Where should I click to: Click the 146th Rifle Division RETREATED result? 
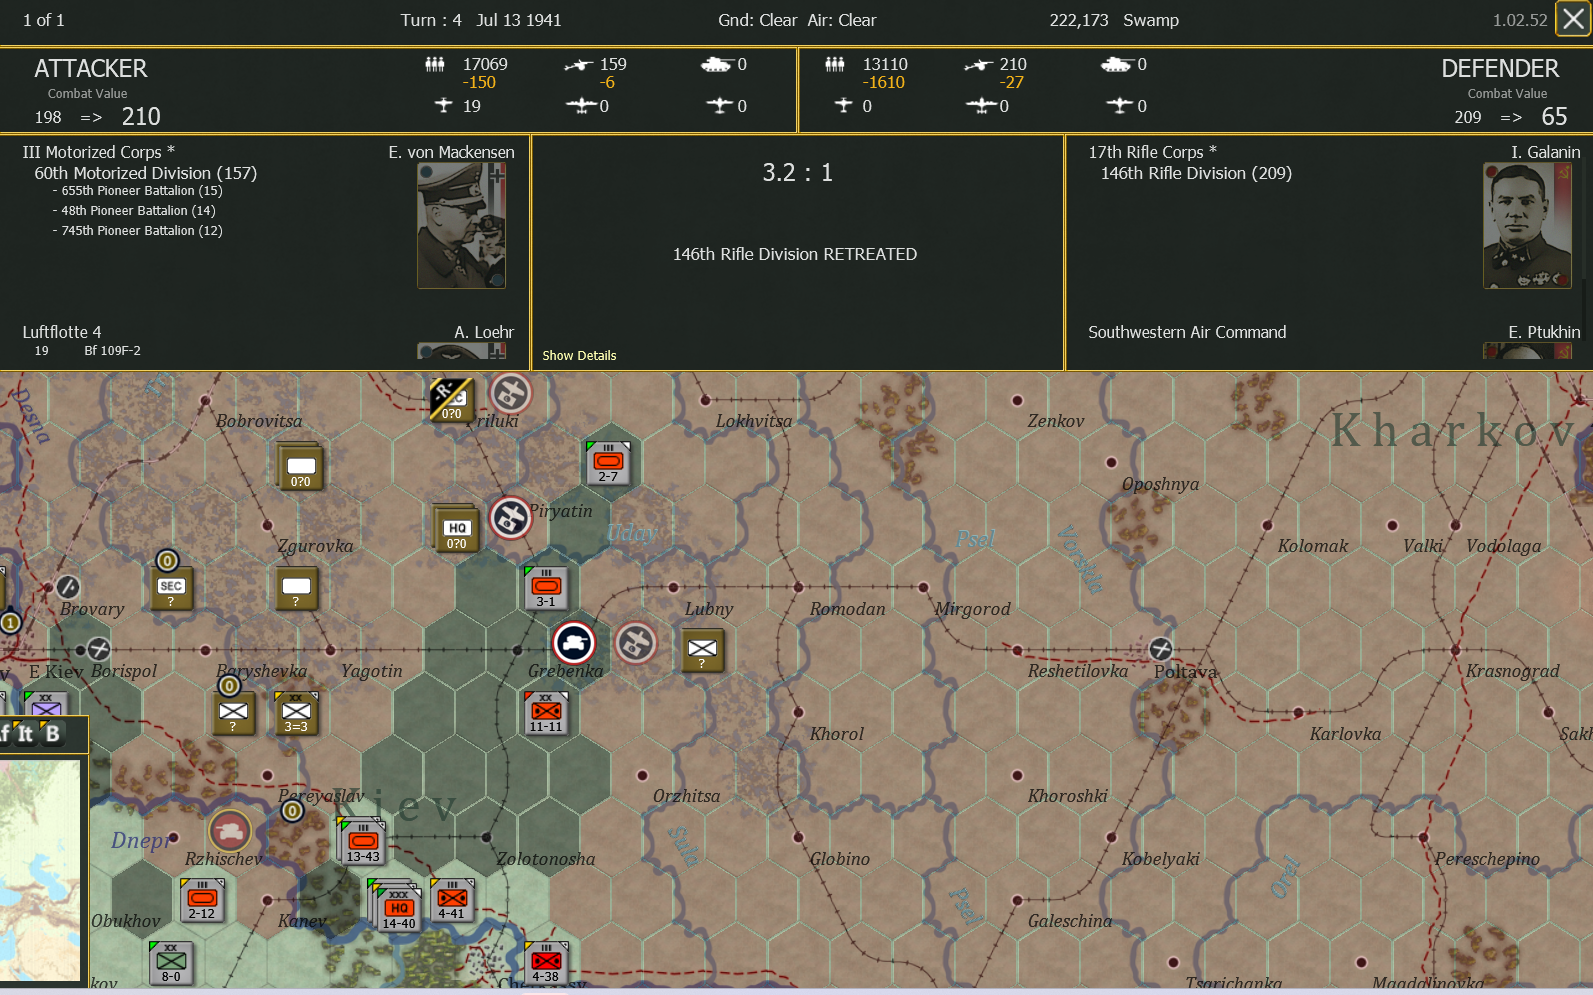pyautogui.click(x=795, y=254)
